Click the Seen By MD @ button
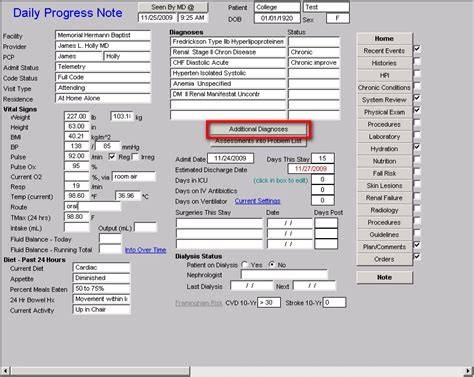The width and height of the screenshot is (474, 377). (173, 7)
